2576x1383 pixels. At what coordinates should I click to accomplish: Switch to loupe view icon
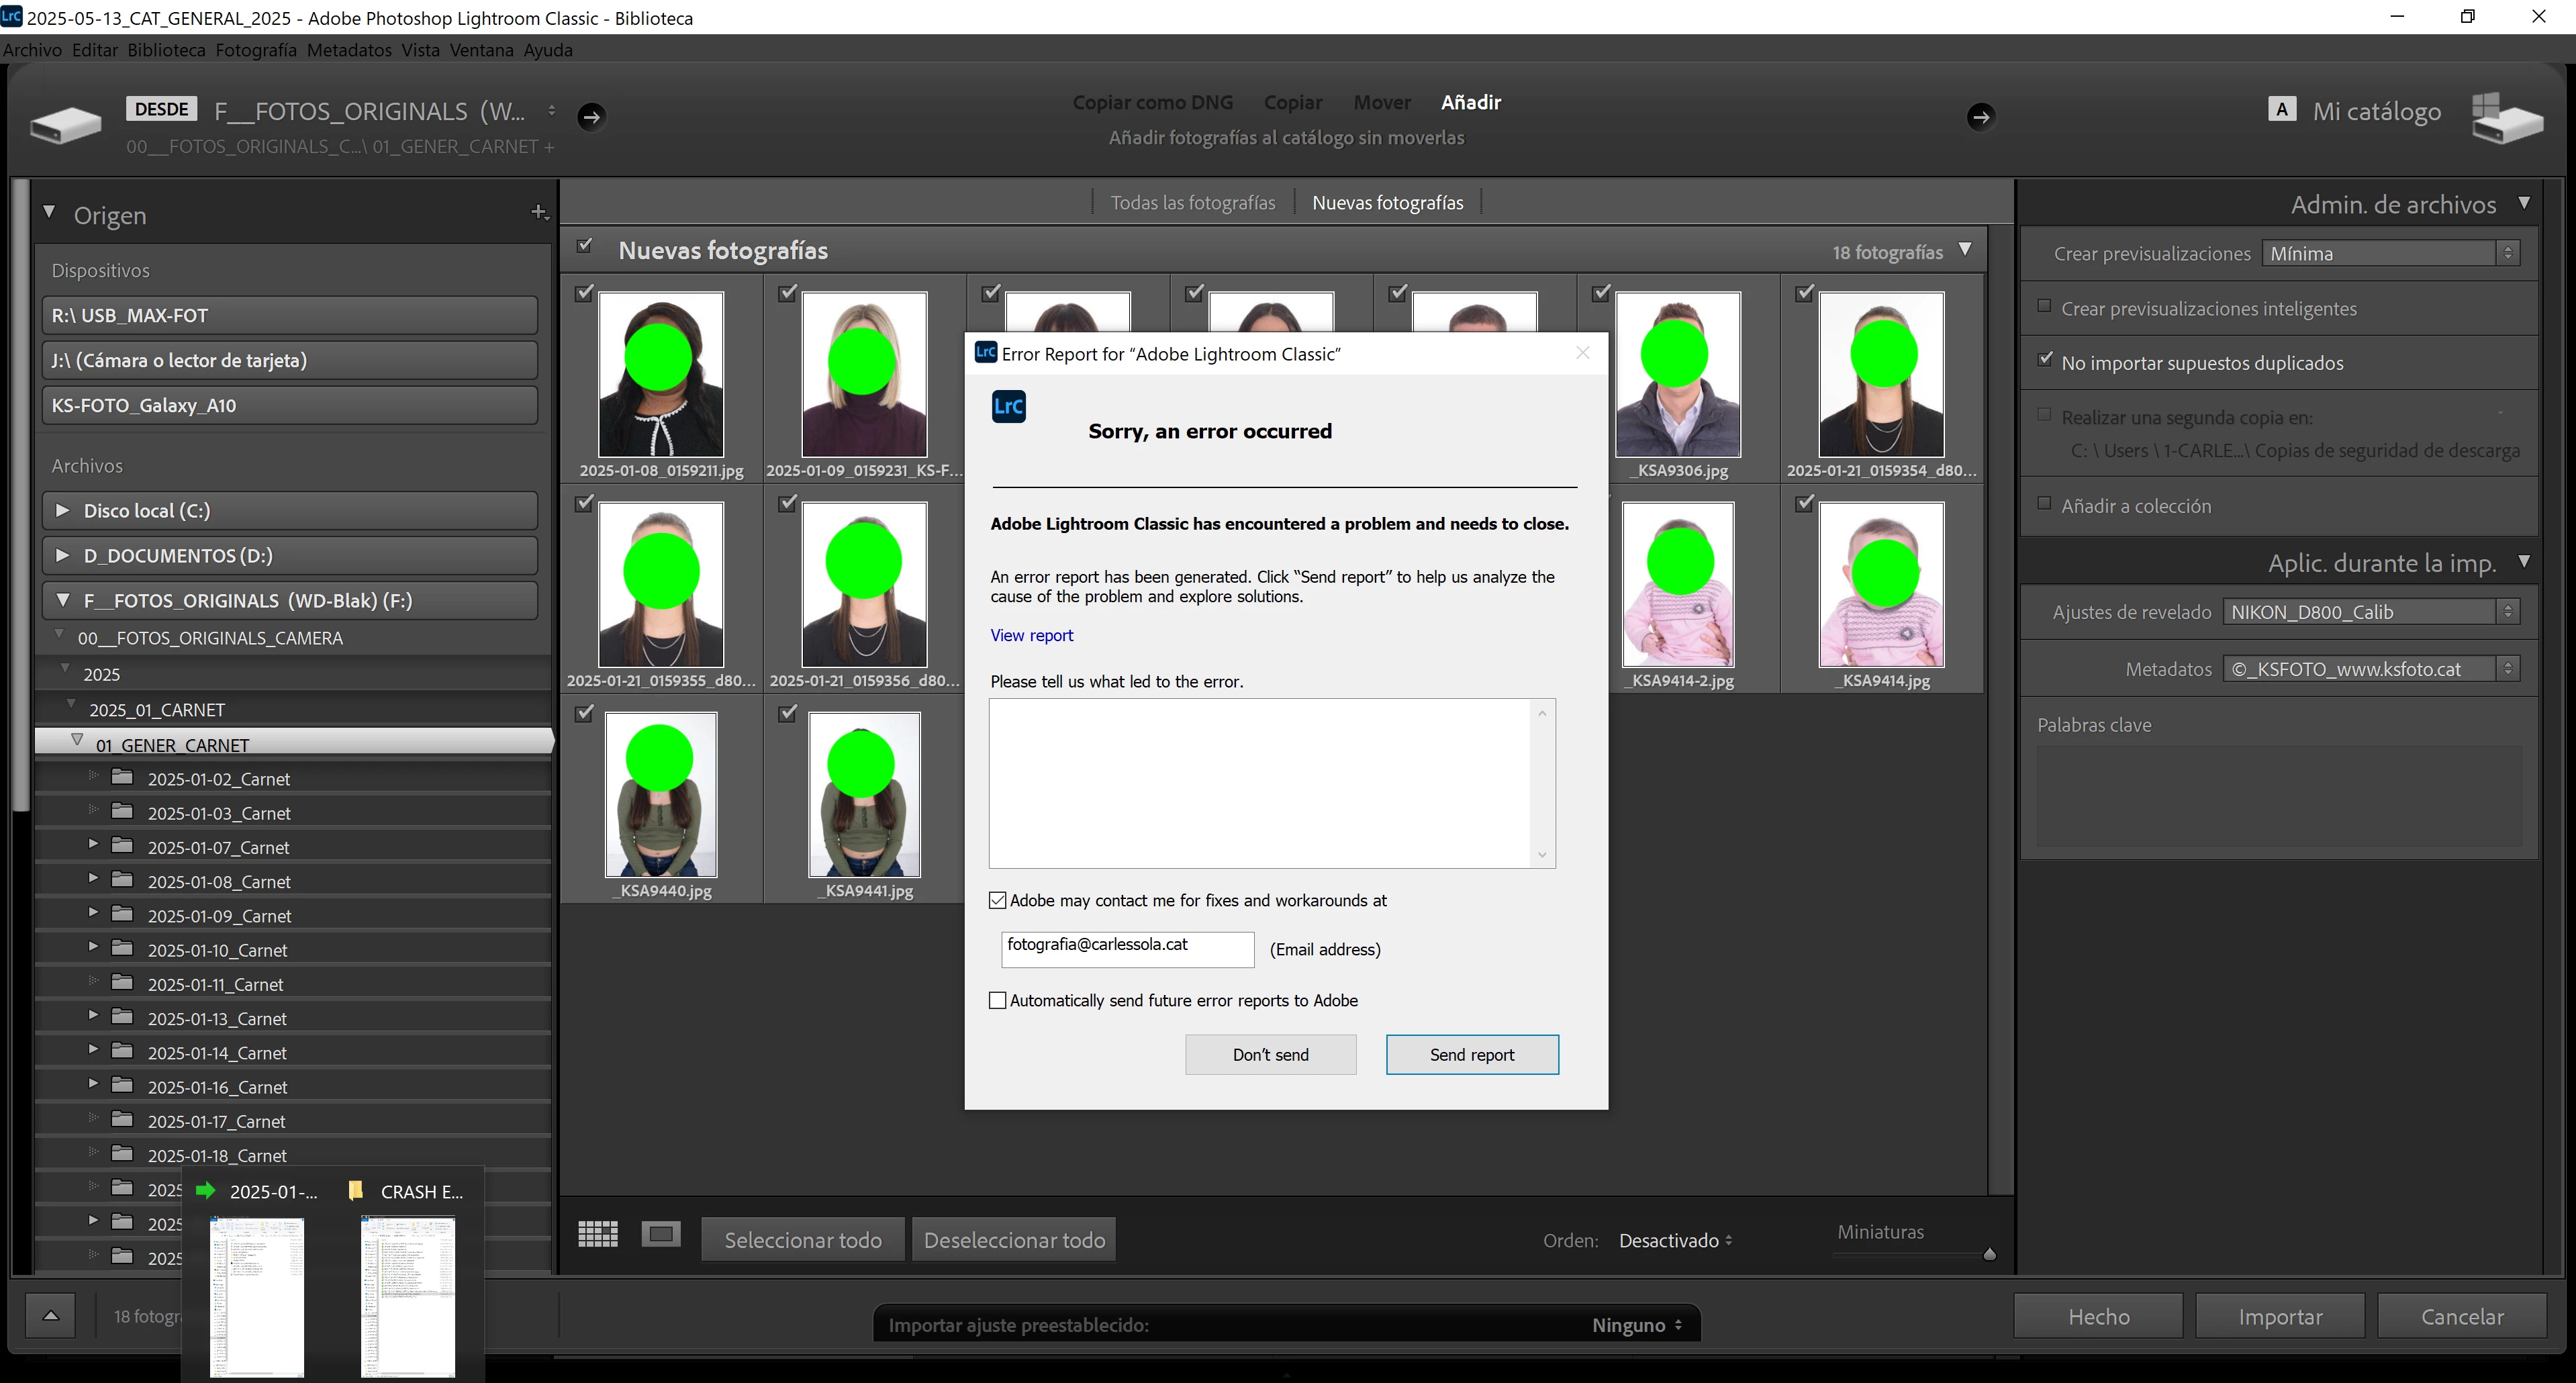tap(661, 1234)
